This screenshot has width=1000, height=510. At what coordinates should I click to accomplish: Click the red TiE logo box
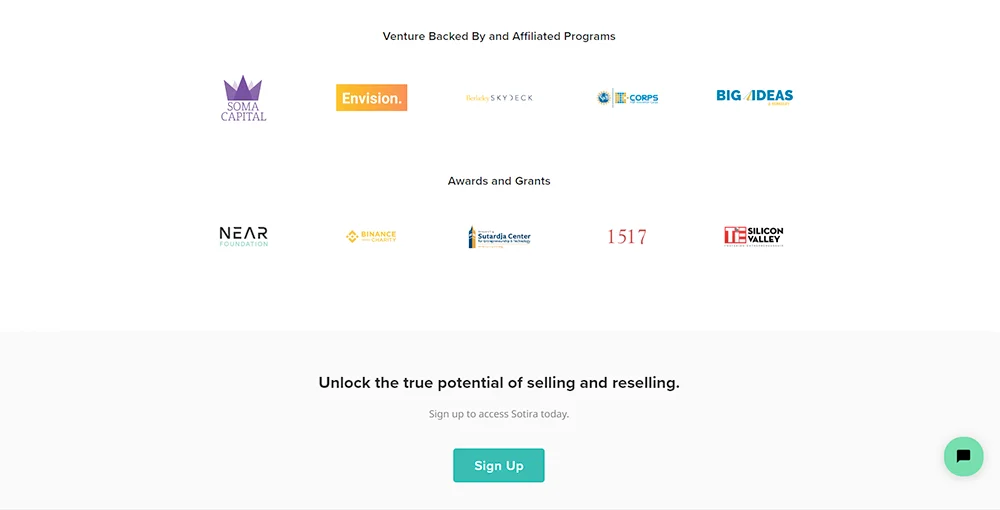[735, 236]
